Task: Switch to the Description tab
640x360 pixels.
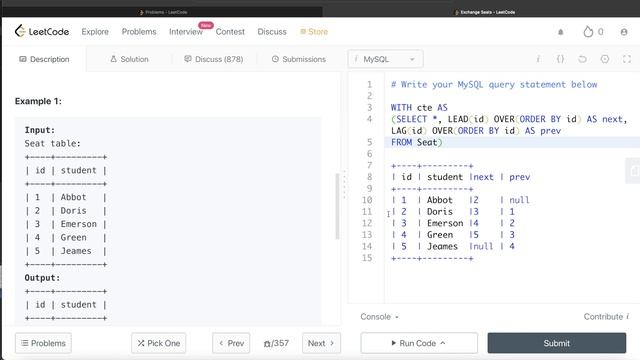Action: coord(44,59)
